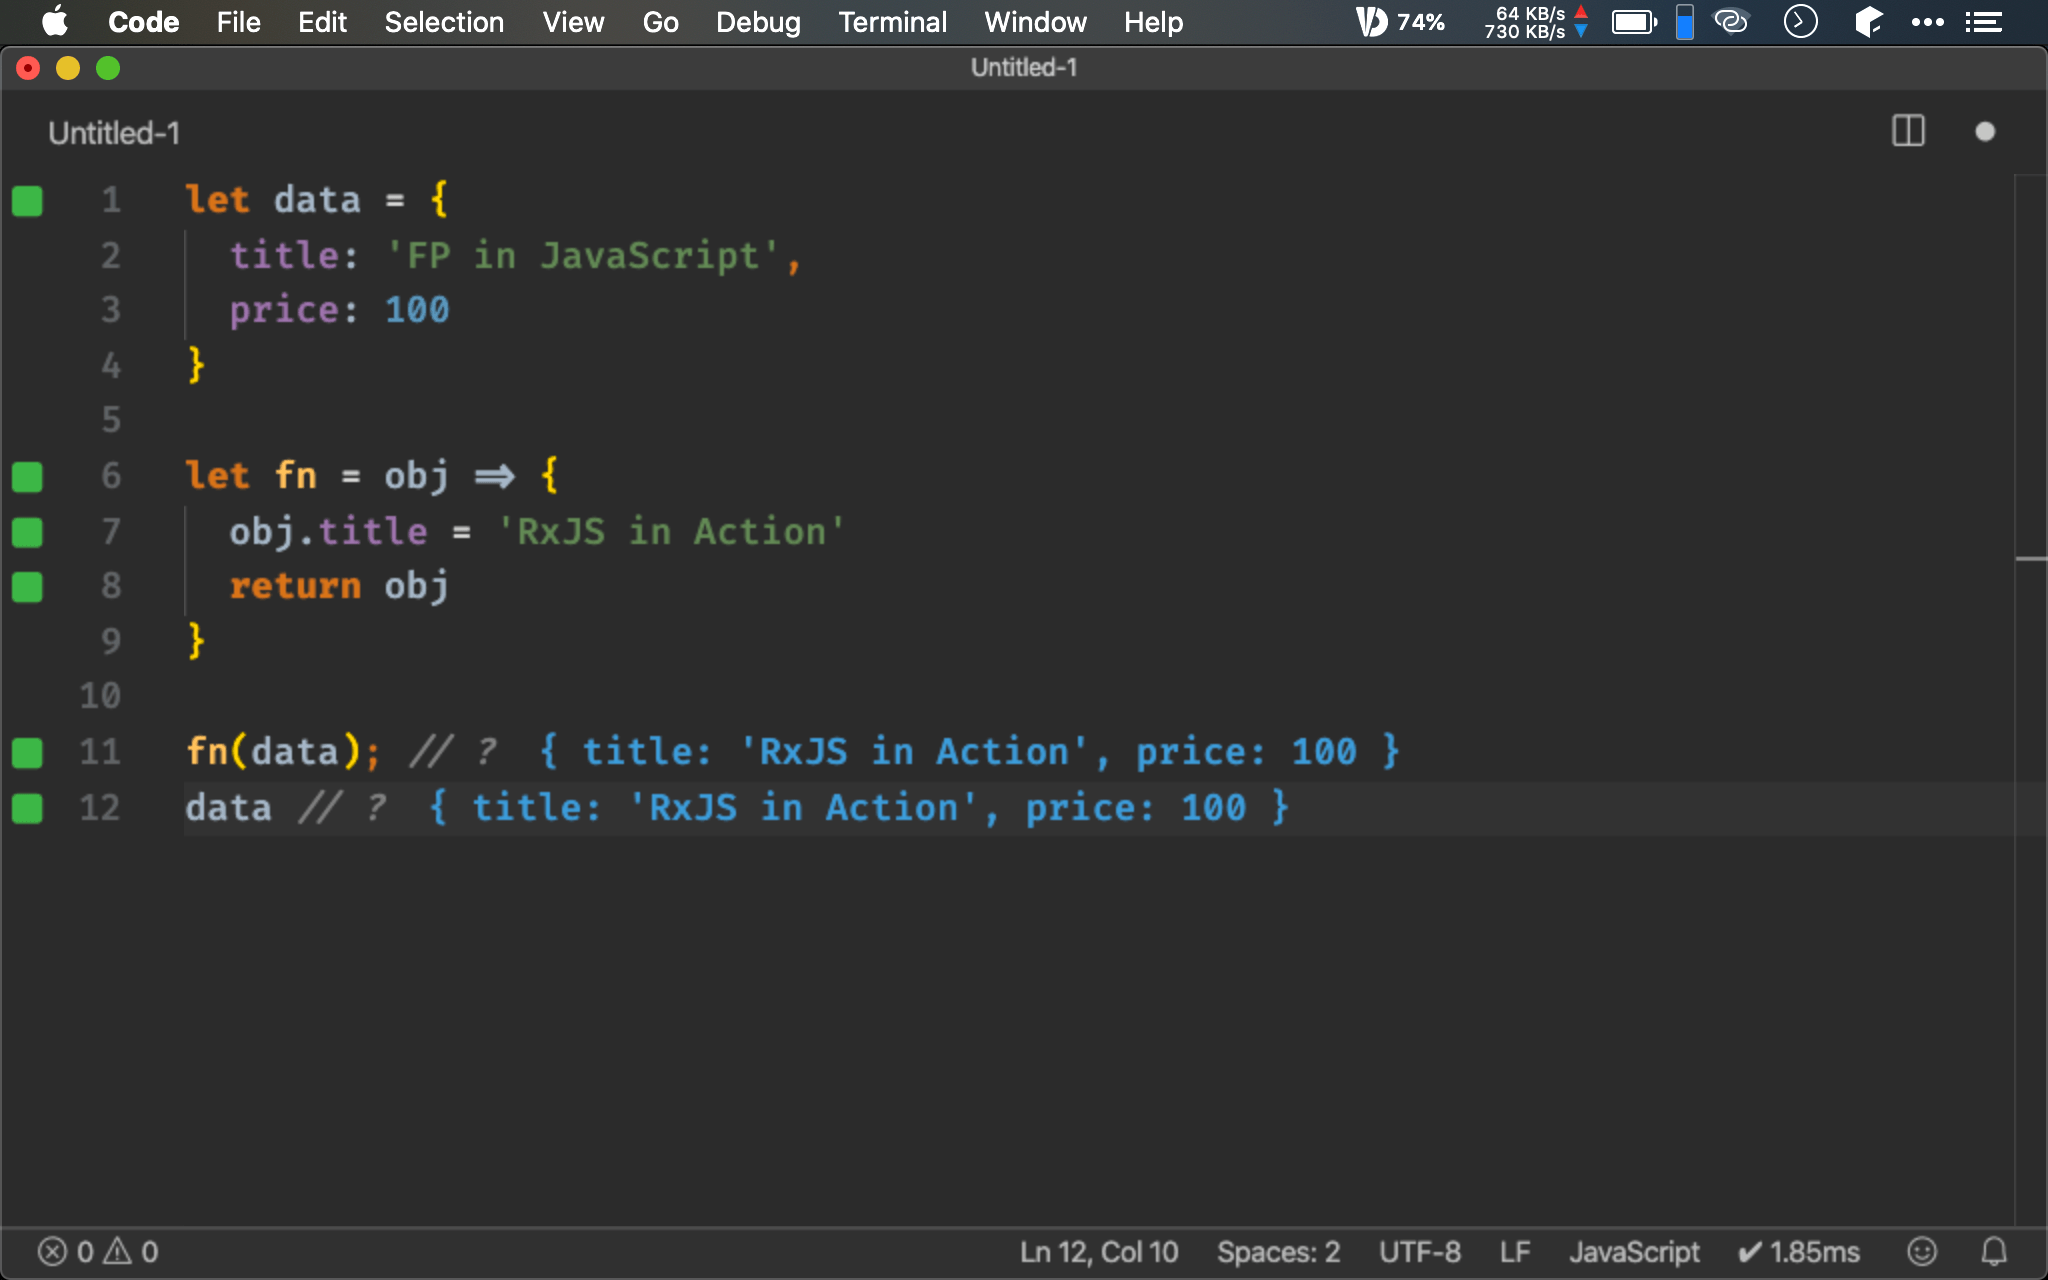Screen dimensions: 2048x1280
Task: Open the macOS Notification Center list icon
Action: pyautogui.click(x=1983, y=22)
